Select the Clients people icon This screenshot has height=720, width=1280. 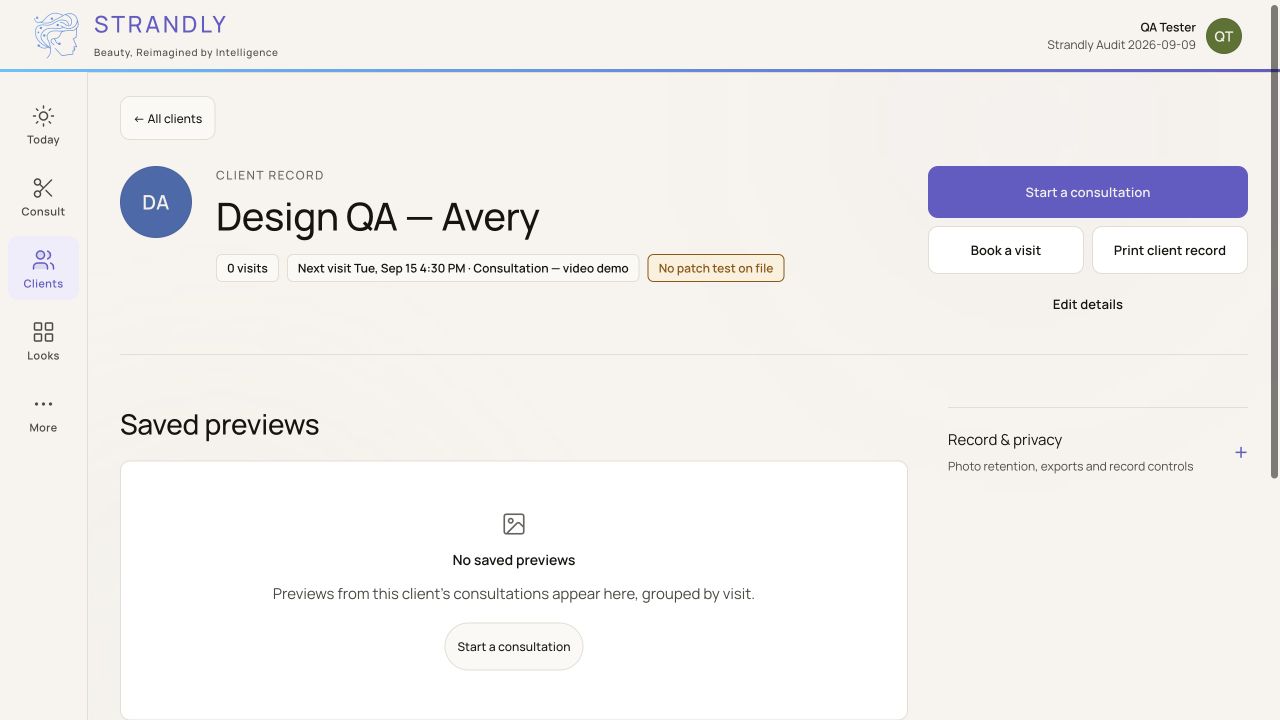click(43, 260)
